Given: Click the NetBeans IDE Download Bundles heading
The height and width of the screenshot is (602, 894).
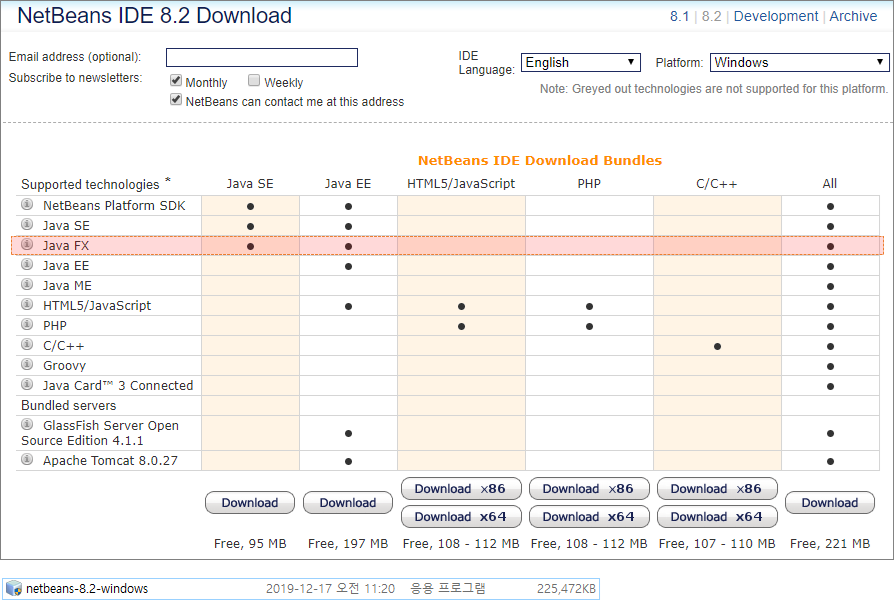Looking at the screenshot, I should coord(540,160).
